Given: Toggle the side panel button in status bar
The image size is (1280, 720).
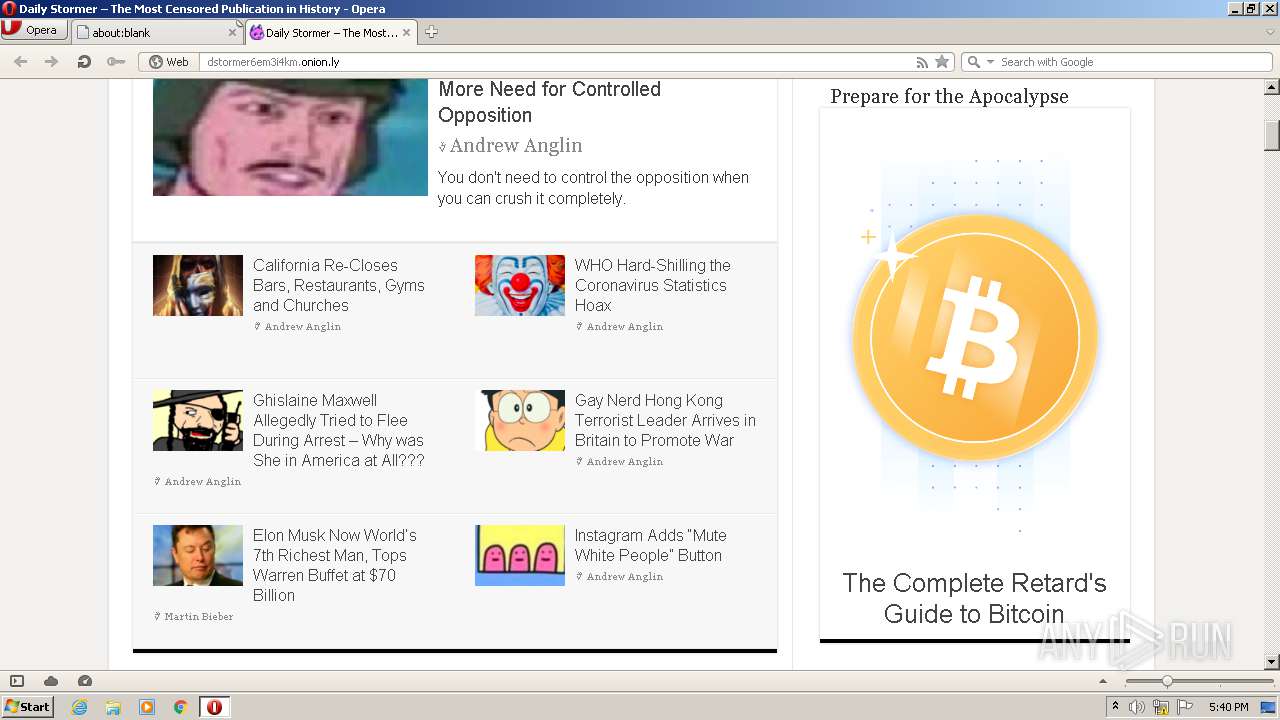Looking at the screenshot, I should [17, 681].
